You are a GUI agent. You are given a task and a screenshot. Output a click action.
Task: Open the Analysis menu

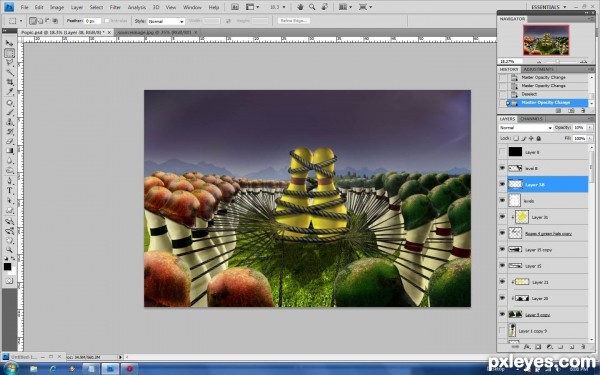click(136, 7)
